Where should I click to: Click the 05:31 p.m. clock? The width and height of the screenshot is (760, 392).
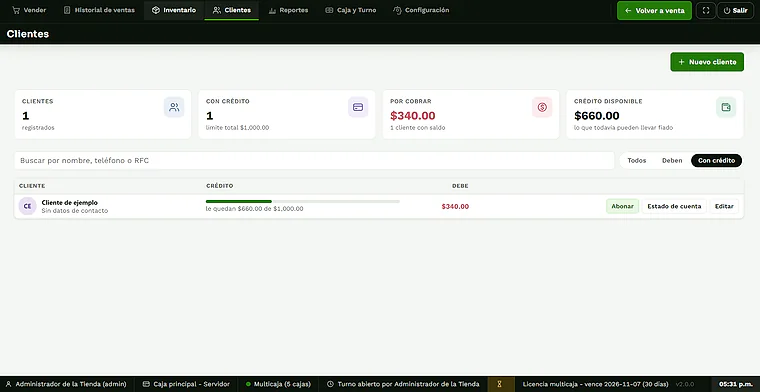pyautogui.click(x=736, y=384)
